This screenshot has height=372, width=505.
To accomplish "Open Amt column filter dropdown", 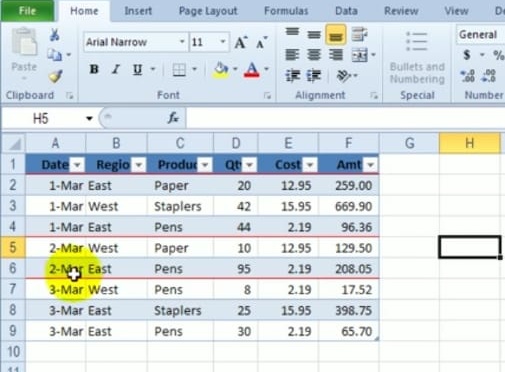I will click(x=370, y=165).
